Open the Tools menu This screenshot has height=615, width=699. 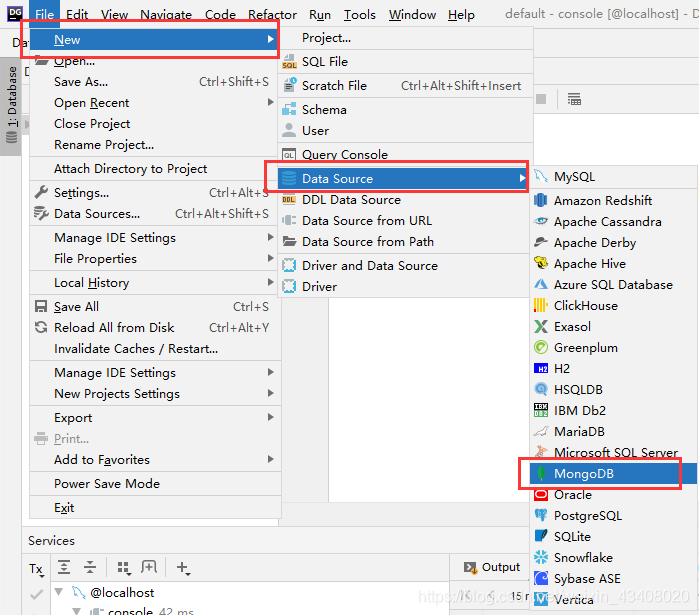click(x=359, y=15)
